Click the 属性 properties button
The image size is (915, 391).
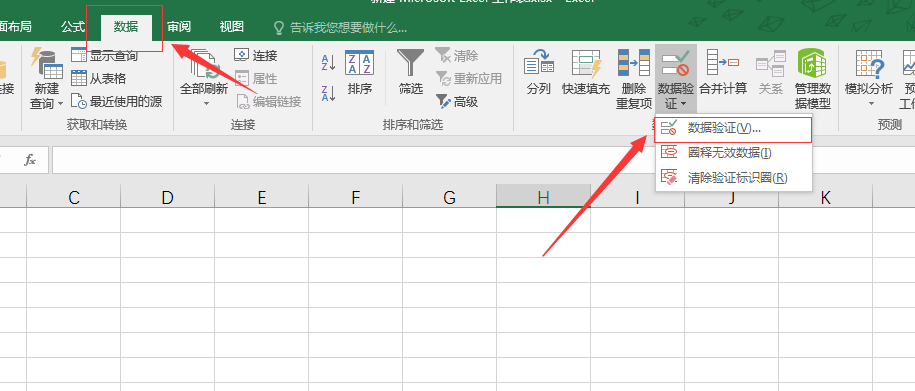coord(256,78)
